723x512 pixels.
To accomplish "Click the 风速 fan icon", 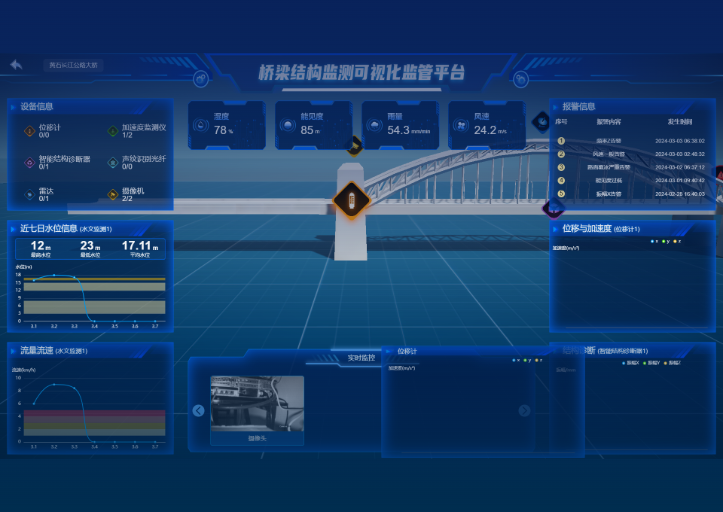I will tap(461, 125).
